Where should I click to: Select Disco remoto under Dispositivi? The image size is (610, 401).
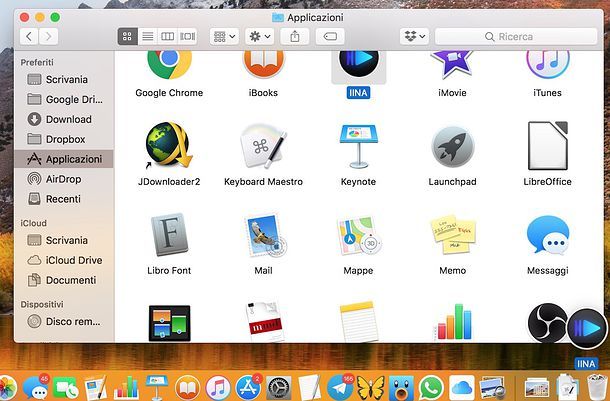click(64, 322)
